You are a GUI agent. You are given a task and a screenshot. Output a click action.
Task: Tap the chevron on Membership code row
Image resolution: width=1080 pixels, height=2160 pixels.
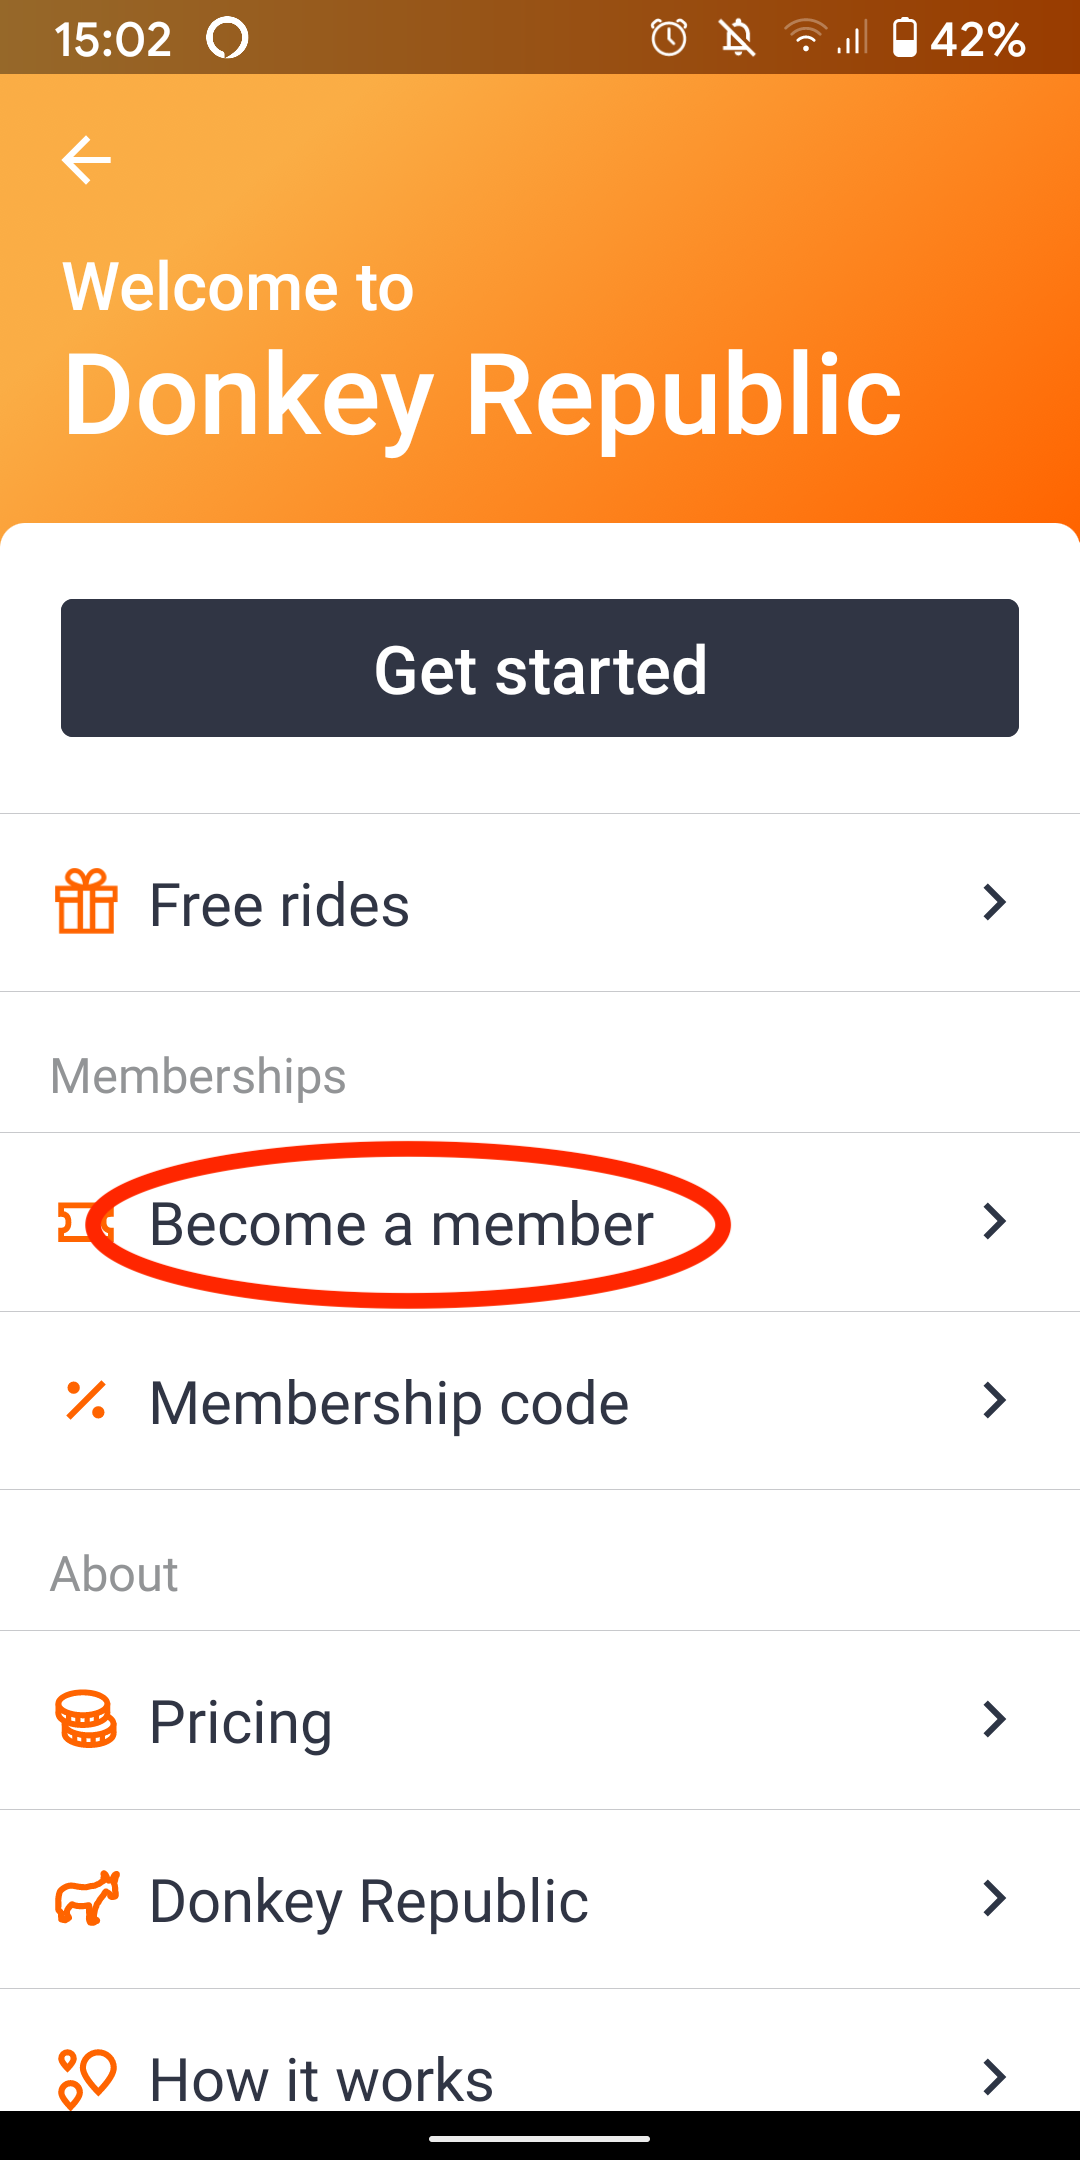[x=994, y=1400]
